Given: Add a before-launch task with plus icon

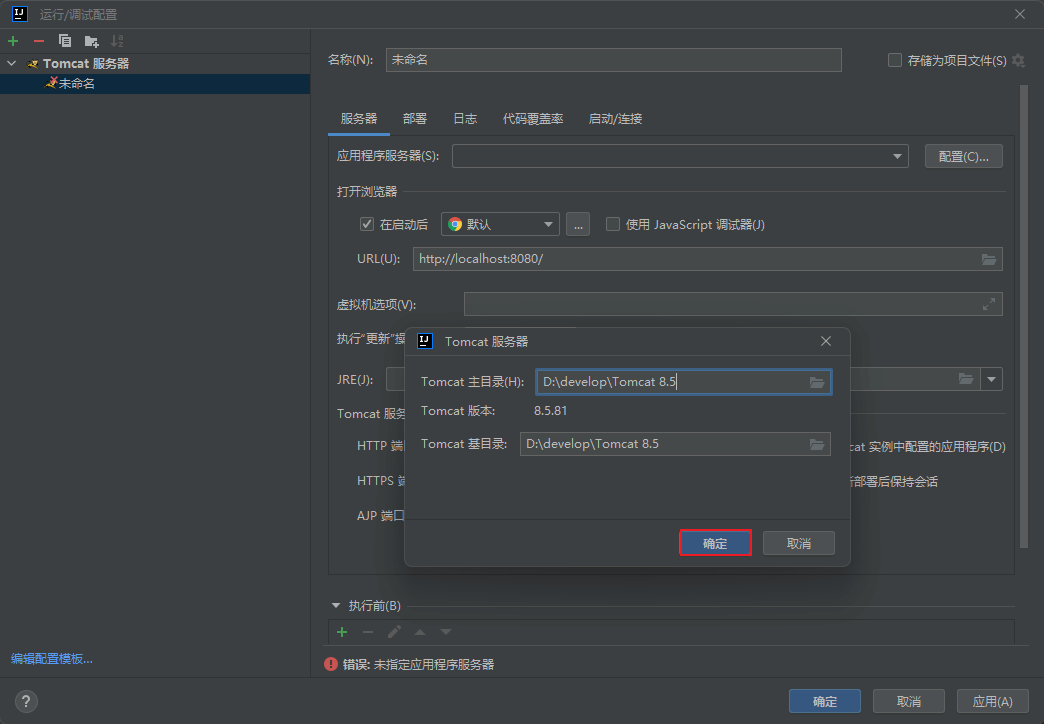Looking at the screenshot, I should pos(342,632).
